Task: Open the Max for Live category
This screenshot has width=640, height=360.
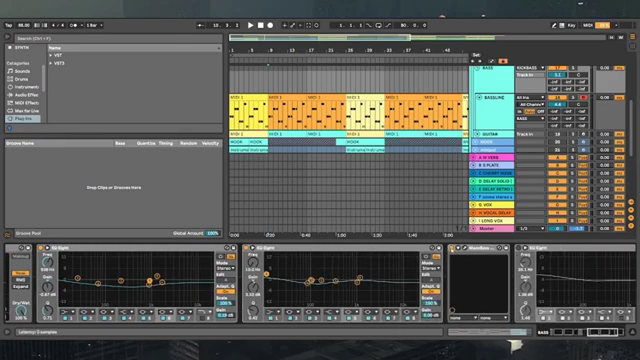Action: [24, 111]
